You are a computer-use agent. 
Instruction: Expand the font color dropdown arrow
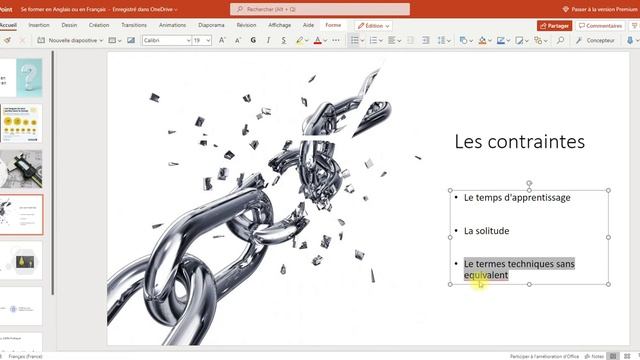(325, 40)
